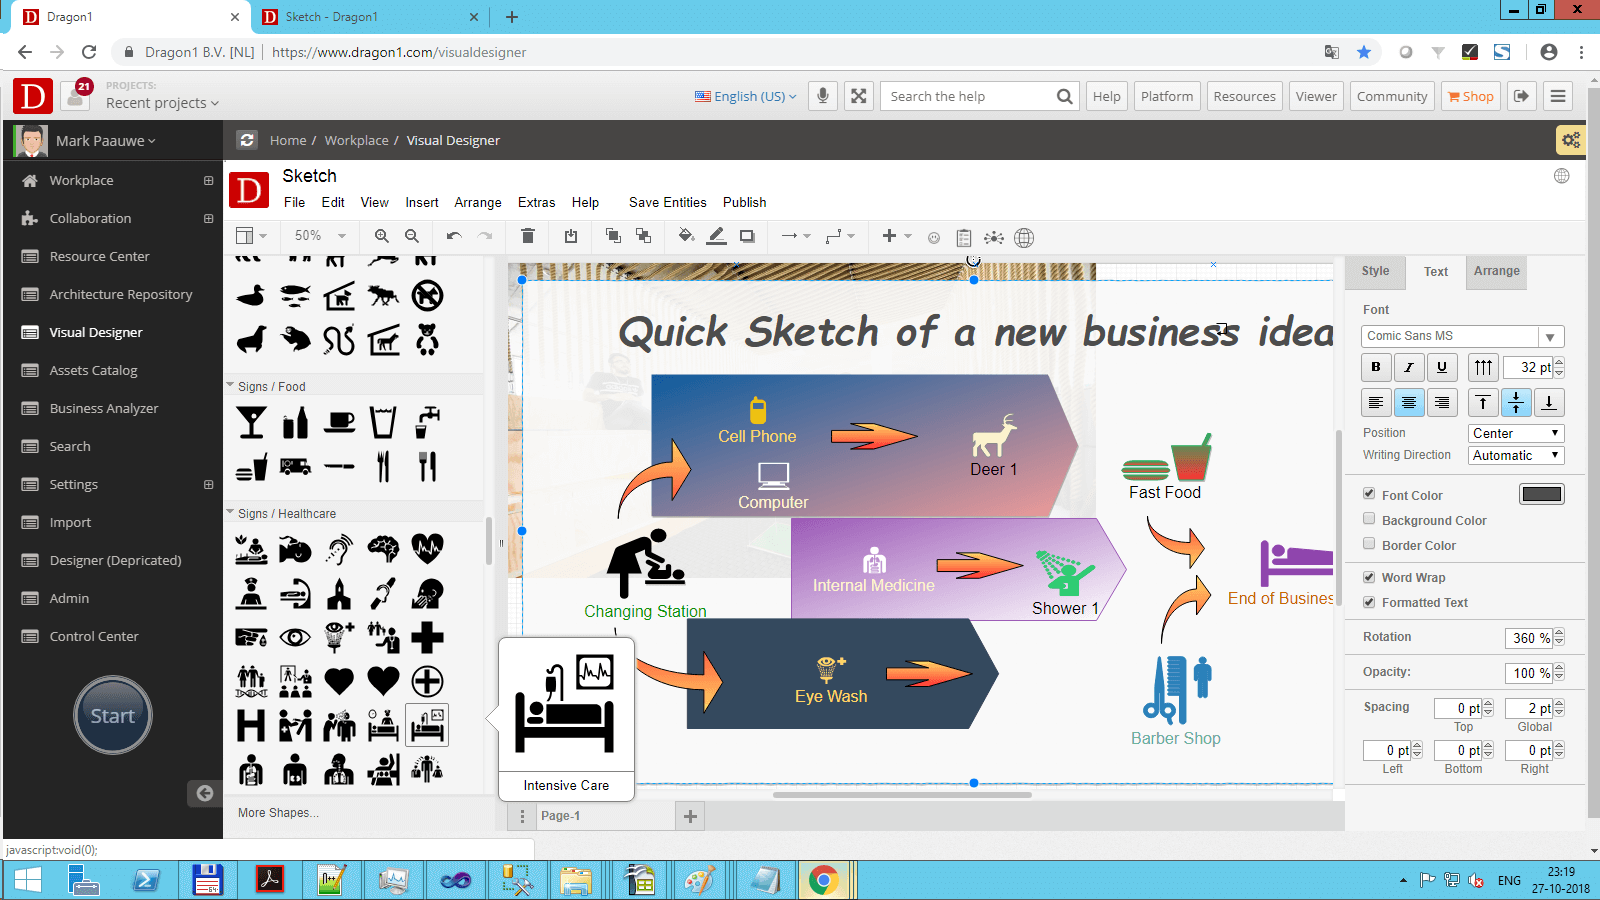The width and height of the screenshot is (1600, 900).
Task: Click the add page plus button
Action: [690, 816]
